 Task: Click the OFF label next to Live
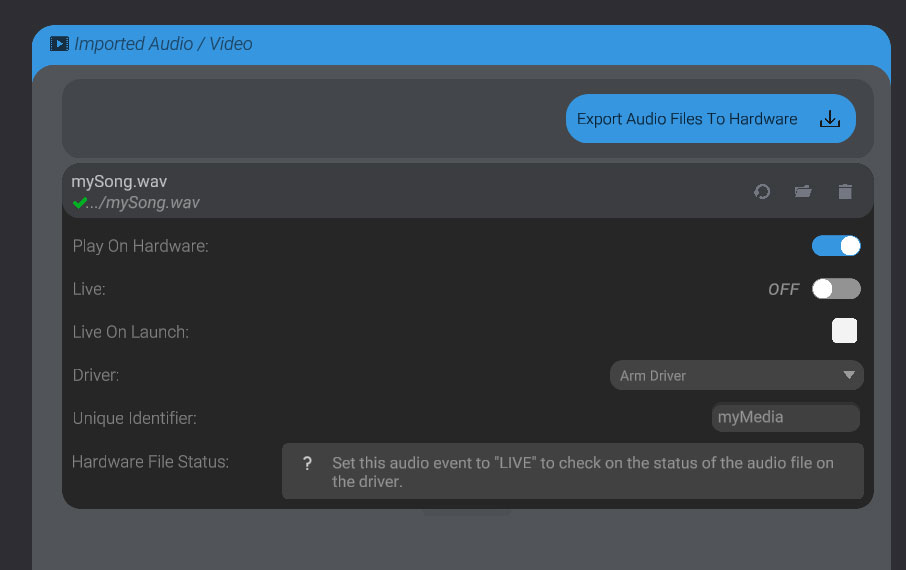coord(784,289)
